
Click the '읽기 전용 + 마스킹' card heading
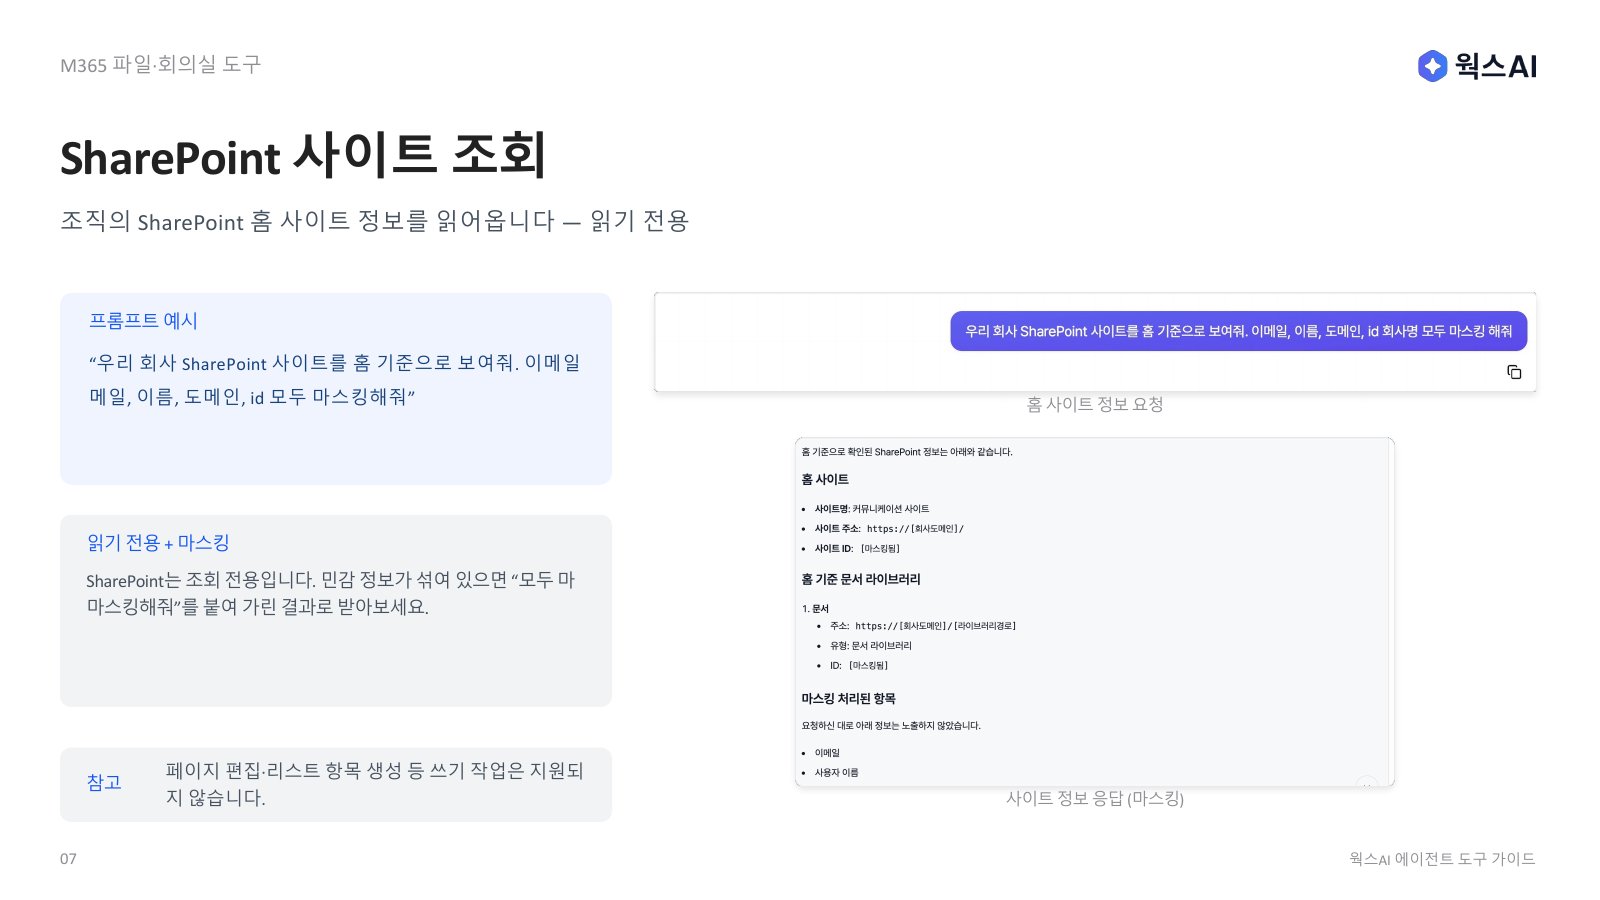point(158,543)
